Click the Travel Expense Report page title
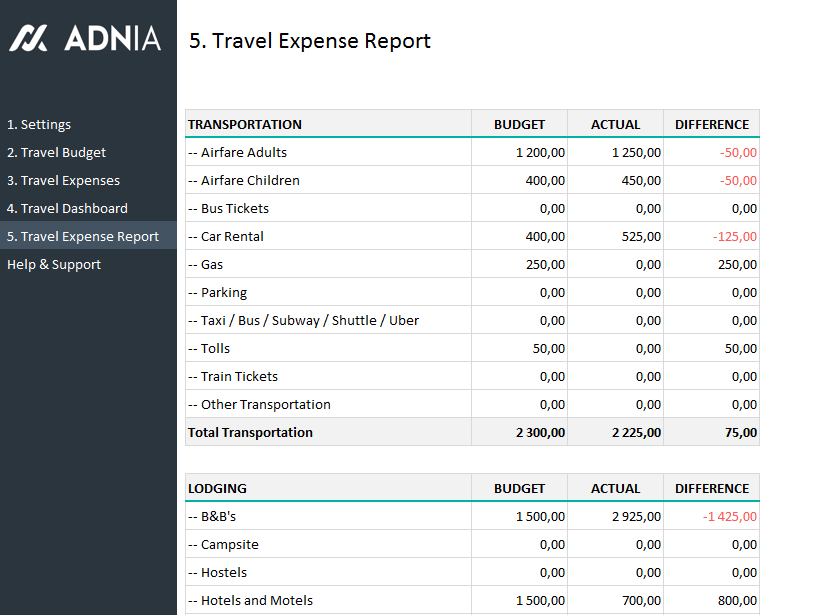The width and height of the screenshot is (827, 616). point(309,41)
